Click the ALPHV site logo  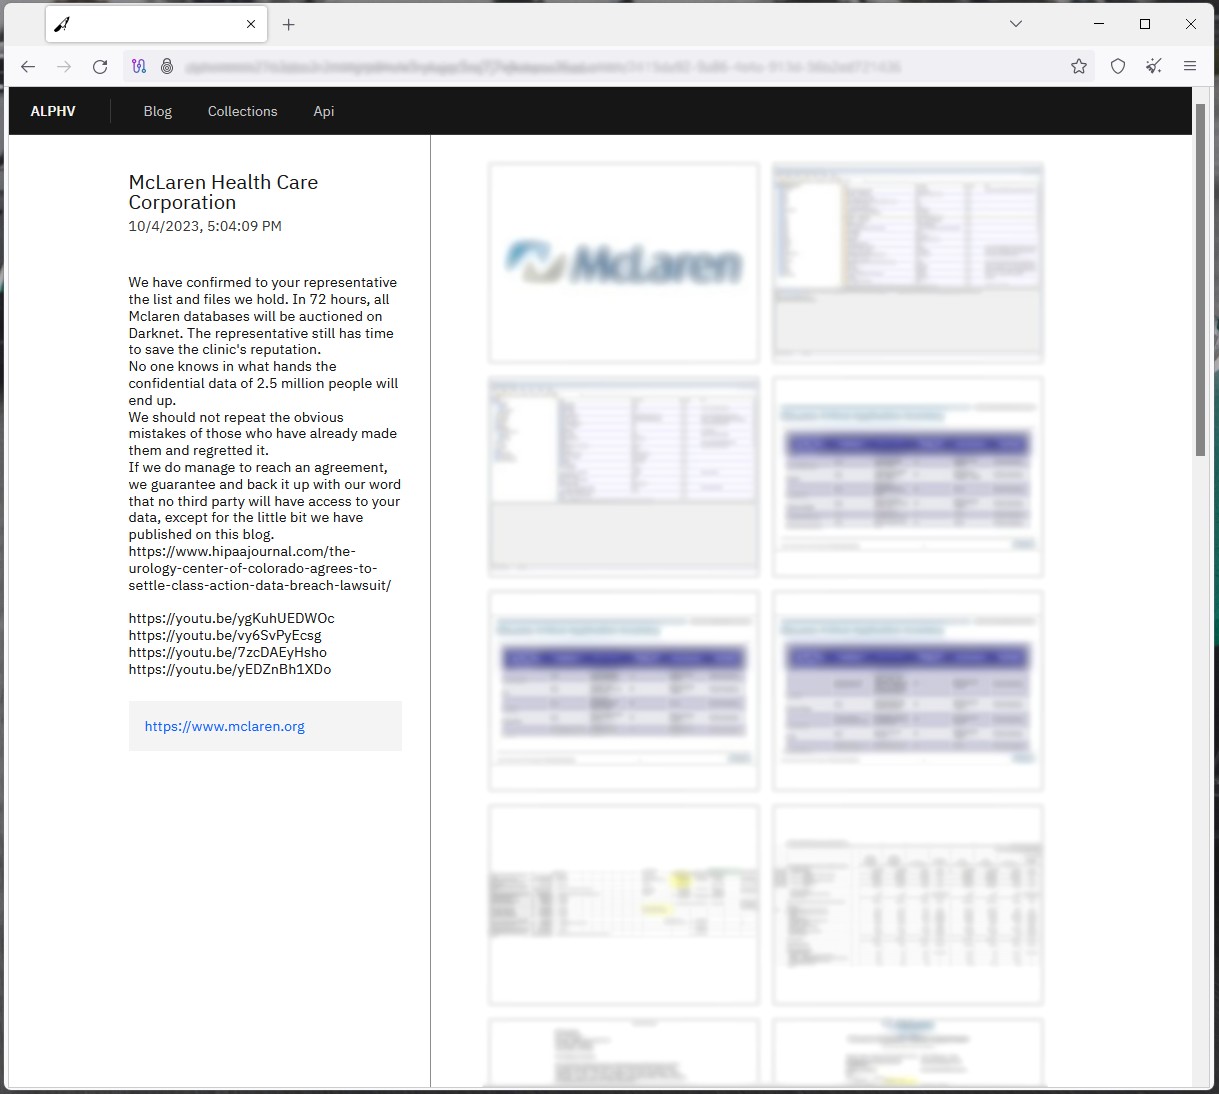pyautogui.click(x=53, y=111)
